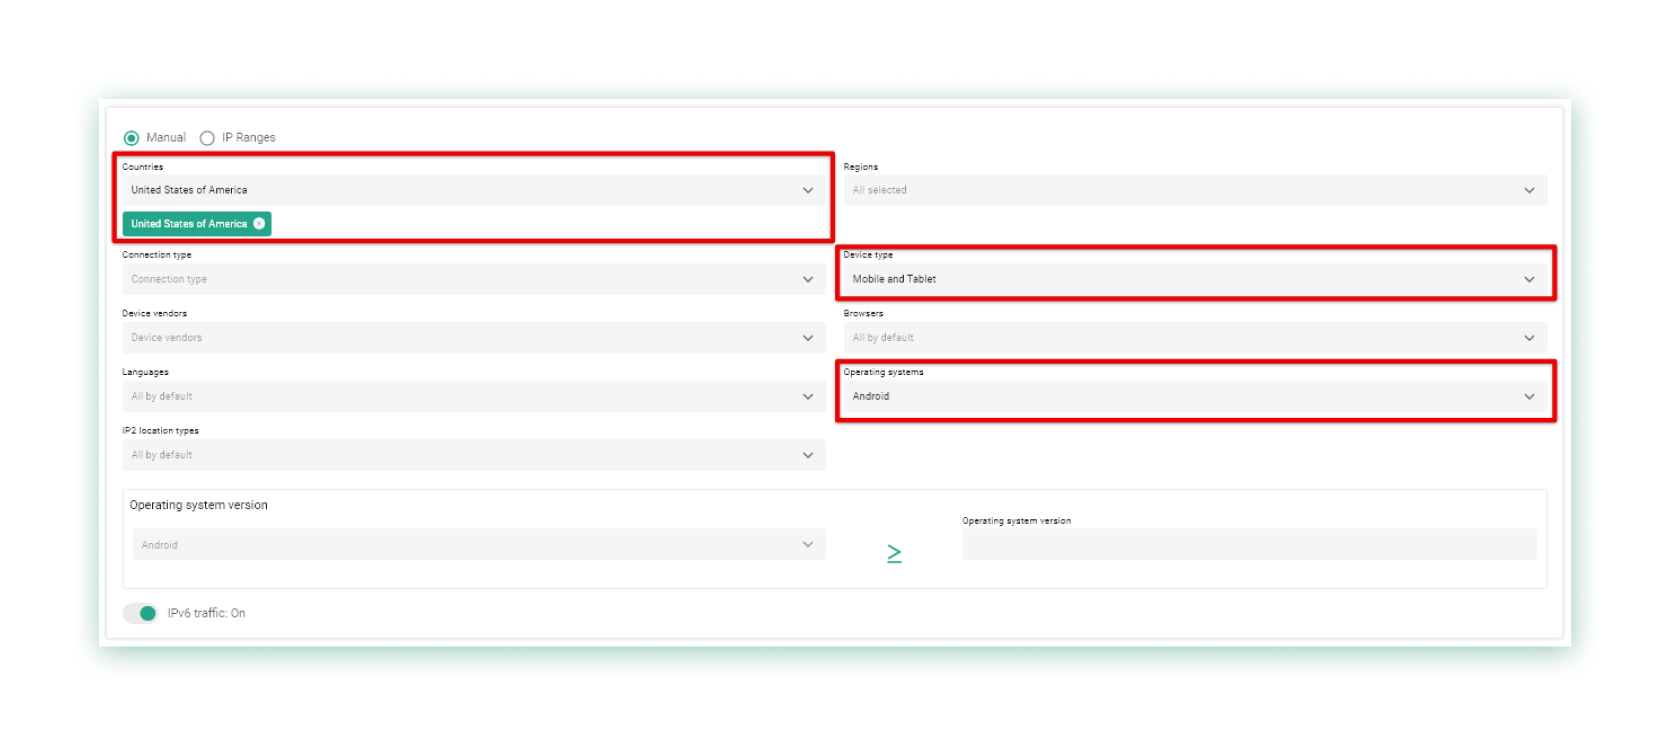Toggle the IPv6 traffic switch
This screenshot has width=1670, height=746.
[x=141, y=613]
